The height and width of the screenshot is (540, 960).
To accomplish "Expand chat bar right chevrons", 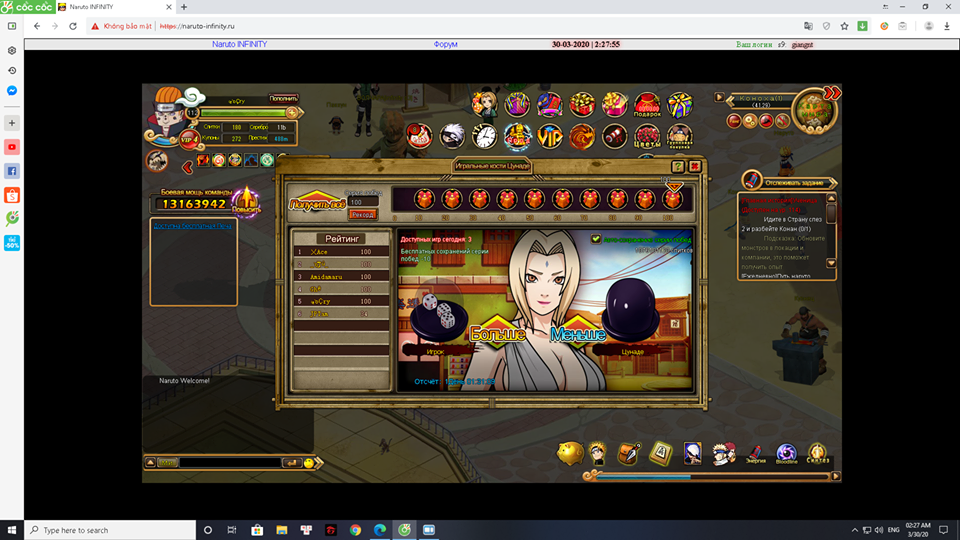I will 319,463.
